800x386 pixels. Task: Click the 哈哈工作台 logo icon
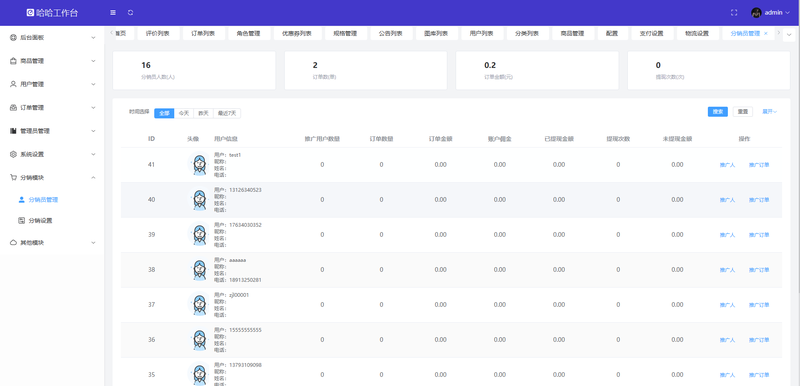30,13
